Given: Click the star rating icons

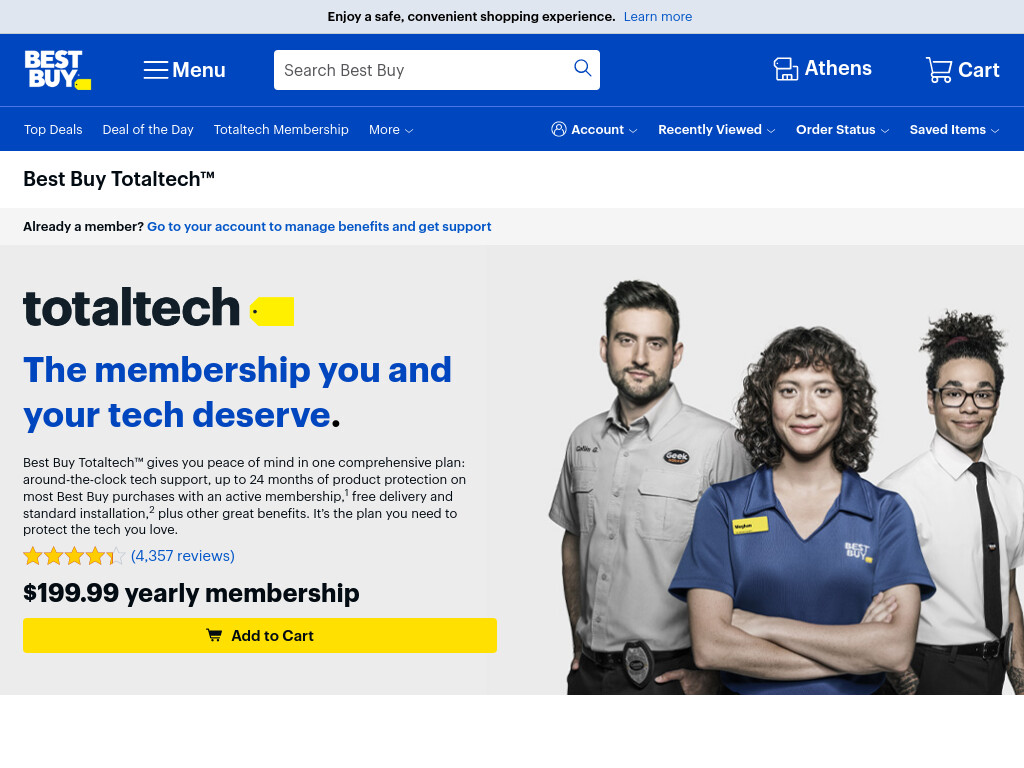Looking at the screenshot, I should click(74, 556).
